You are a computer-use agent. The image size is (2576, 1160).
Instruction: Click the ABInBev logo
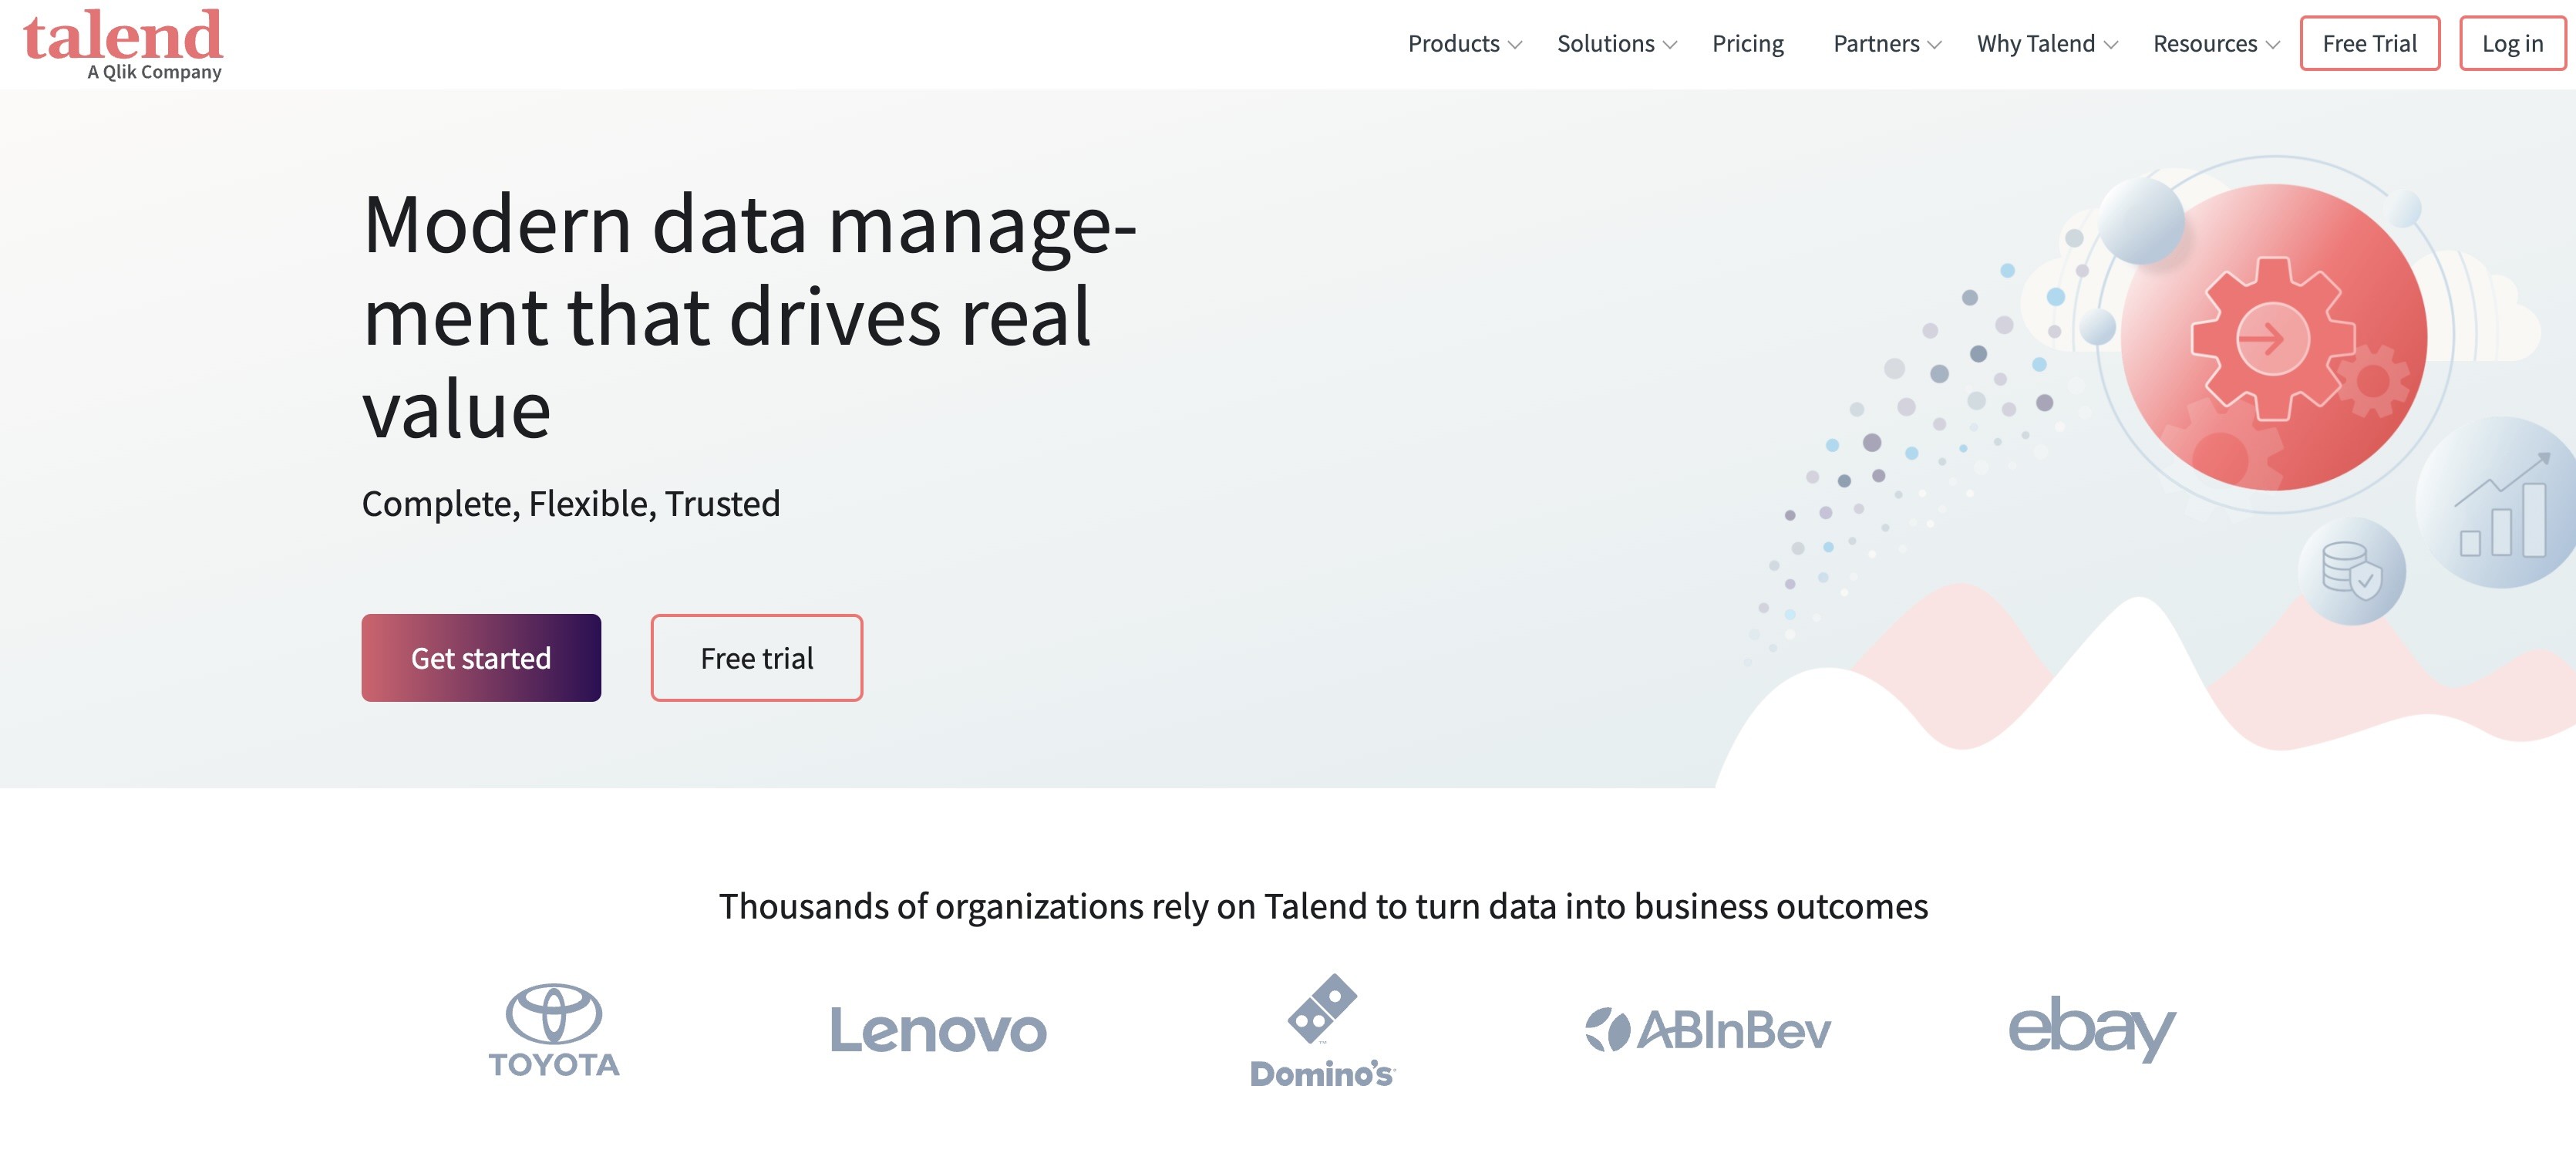[1708, 1030]
